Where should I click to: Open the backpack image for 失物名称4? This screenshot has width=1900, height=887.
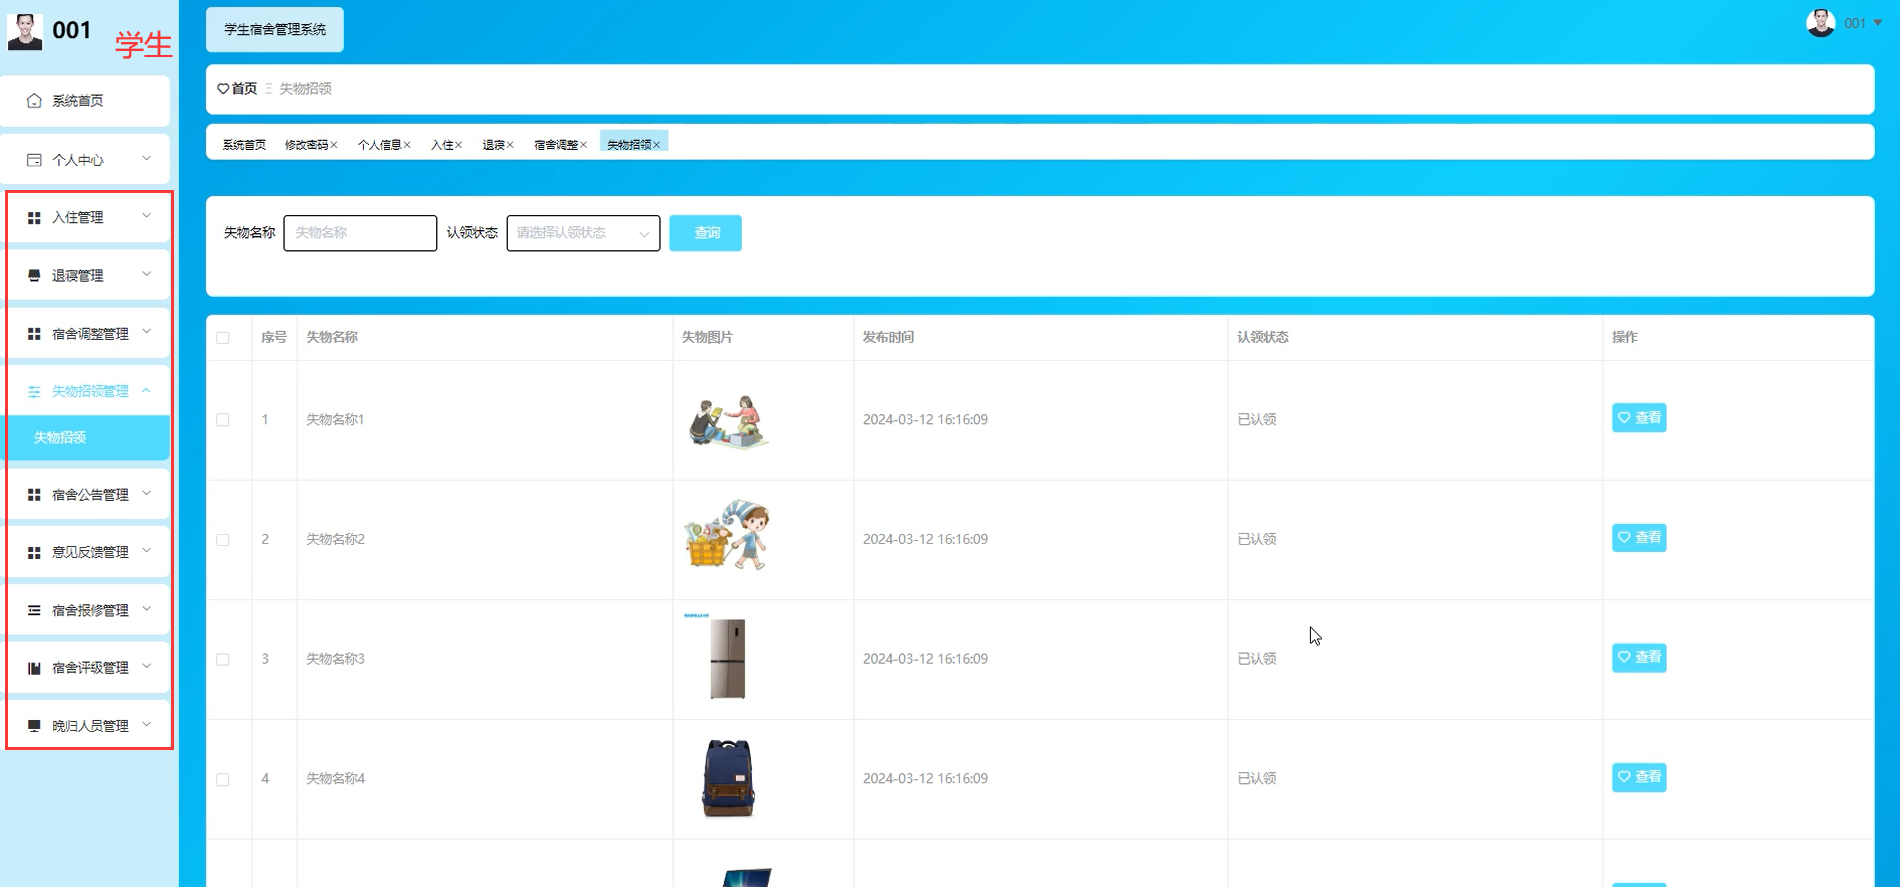pyautogui.click(x=728, y=778)
